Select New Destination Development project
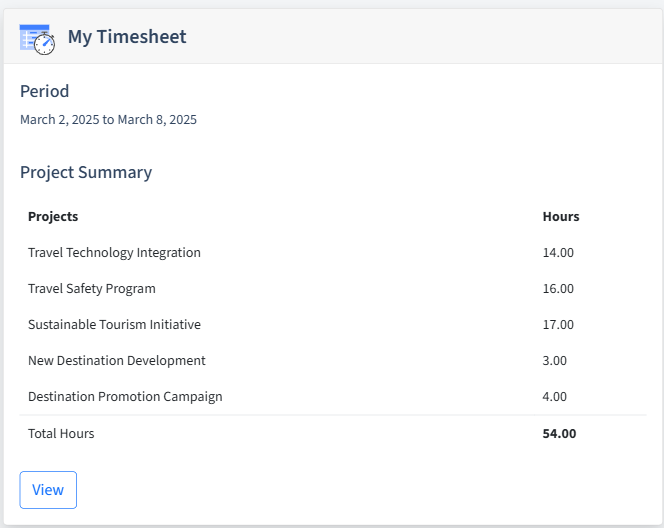664x528 pixels. 116,360
